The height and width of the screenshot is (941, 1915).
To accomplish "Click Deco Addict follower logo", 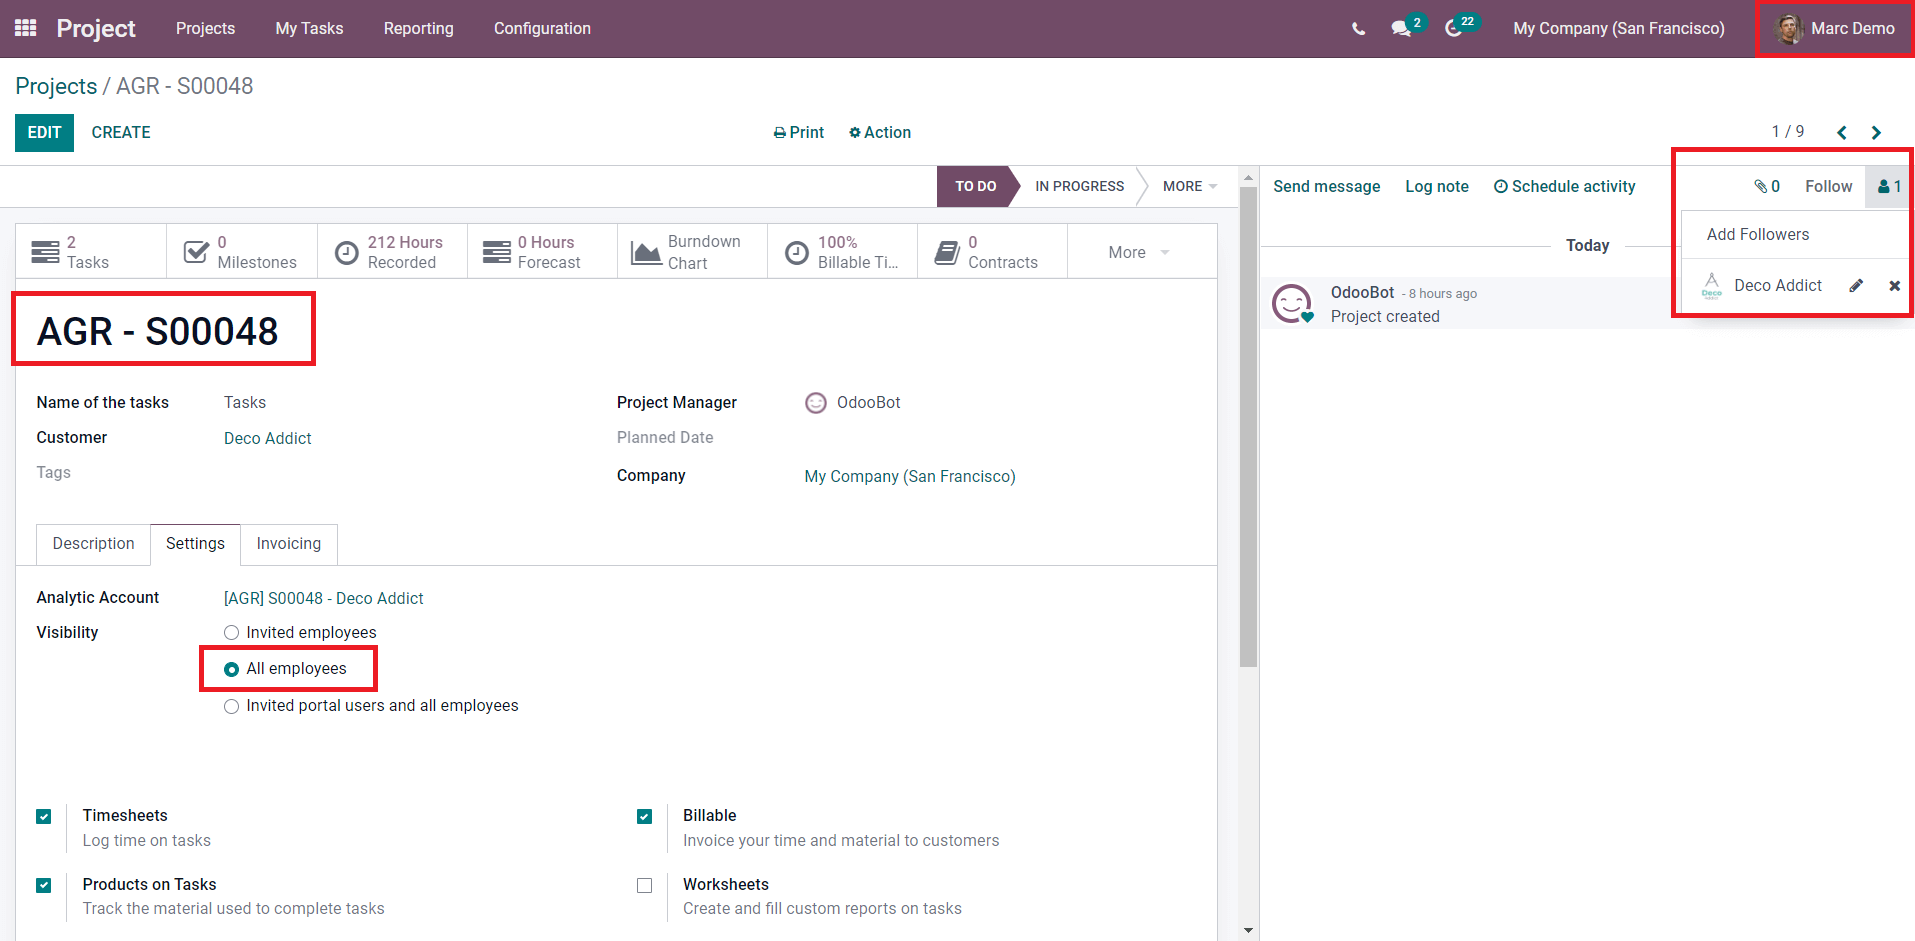I will pyautogui.click(x=1712, y=286).
